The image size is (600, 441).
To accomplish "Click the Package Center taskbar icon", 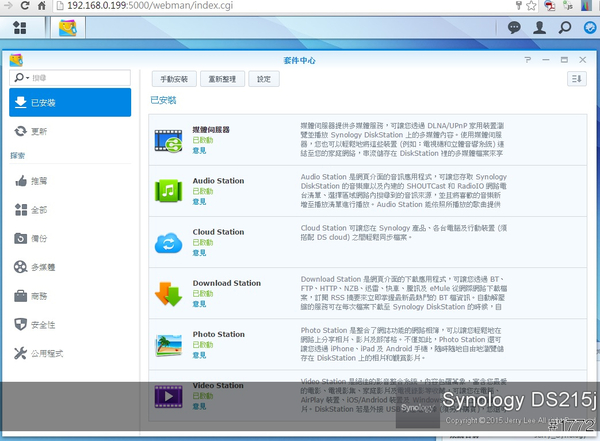I will point(68,28).
